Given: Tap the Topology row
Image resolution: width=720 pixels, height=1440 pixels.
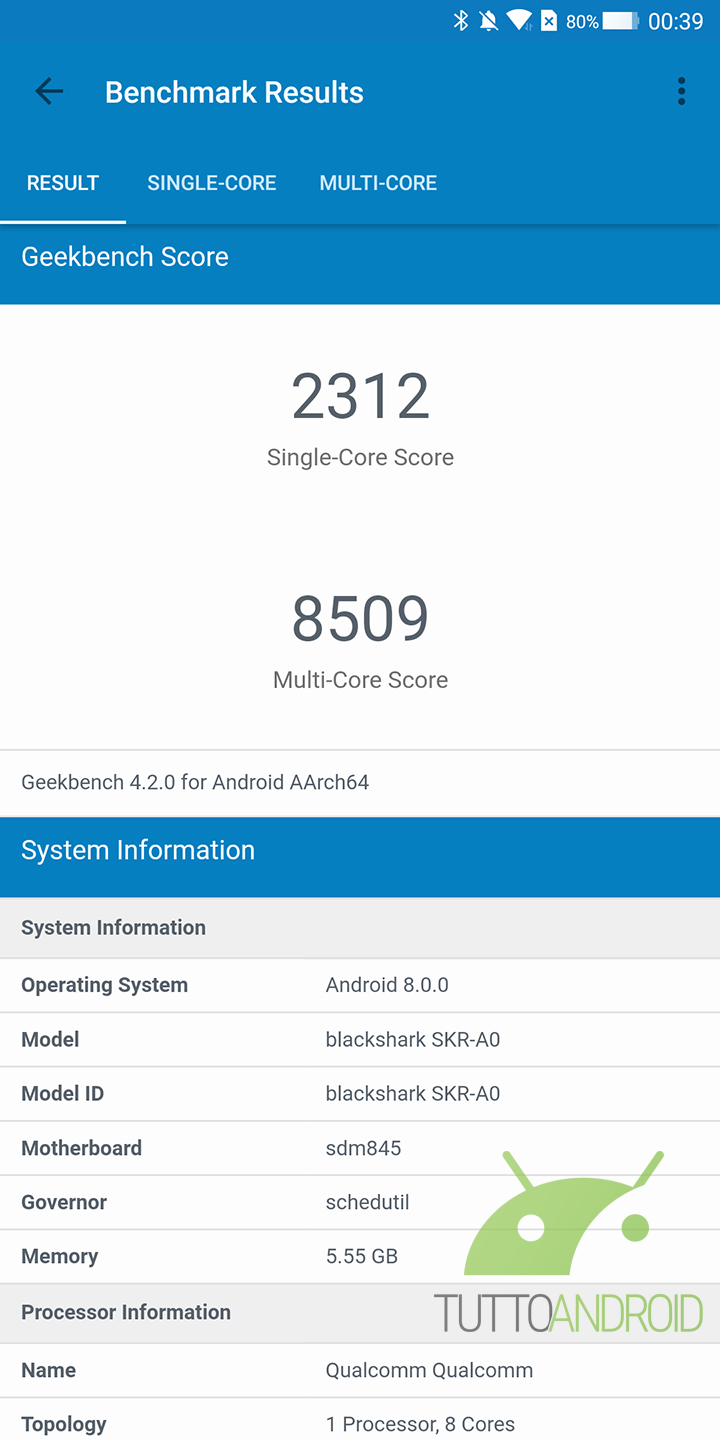Looking at the screenshot, I should pyautogui.click(x=360, y=1424).
